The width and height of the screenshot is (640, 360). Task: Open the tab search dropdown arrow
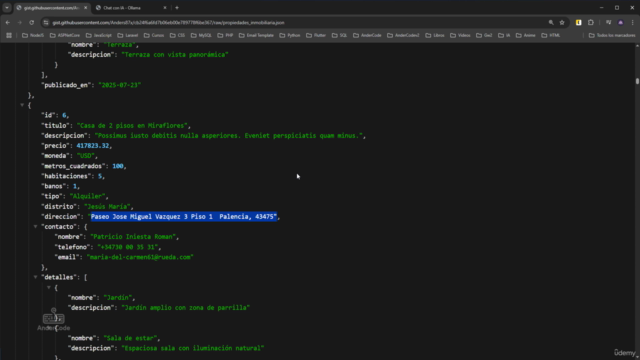(x=7, y=8)
